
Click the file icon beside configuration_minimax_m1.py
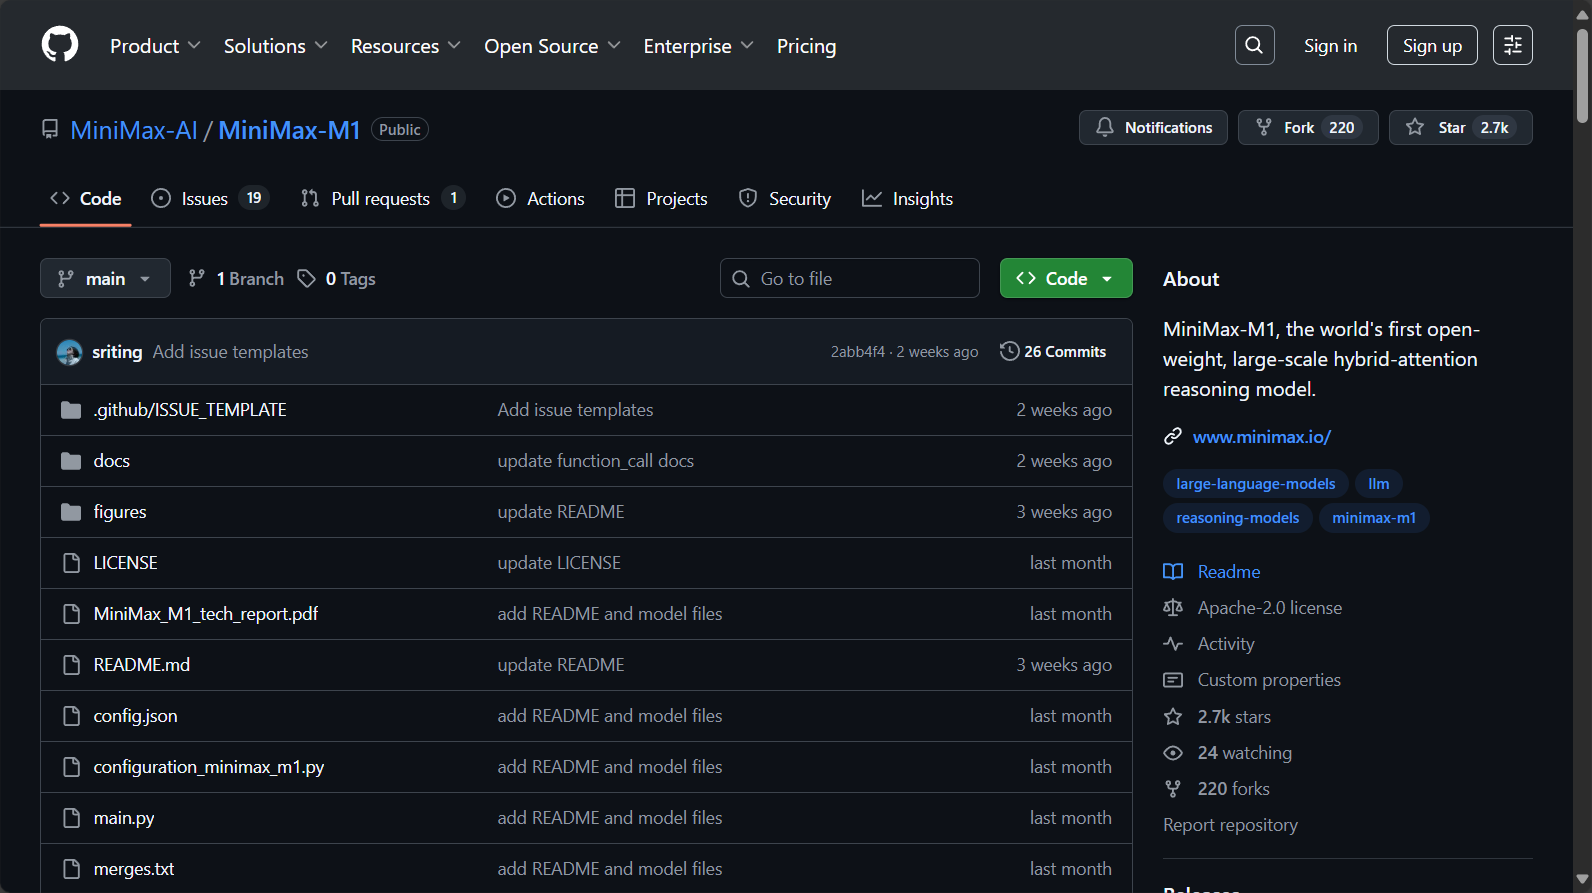(71, 767)
